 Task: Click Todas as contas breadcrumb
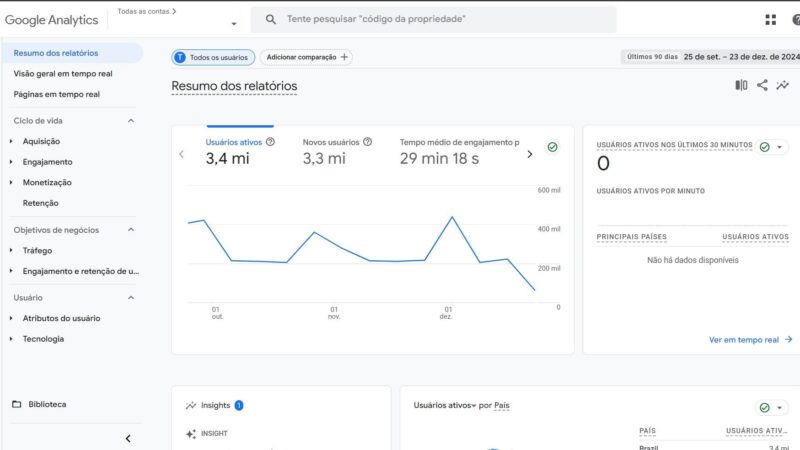143,11
